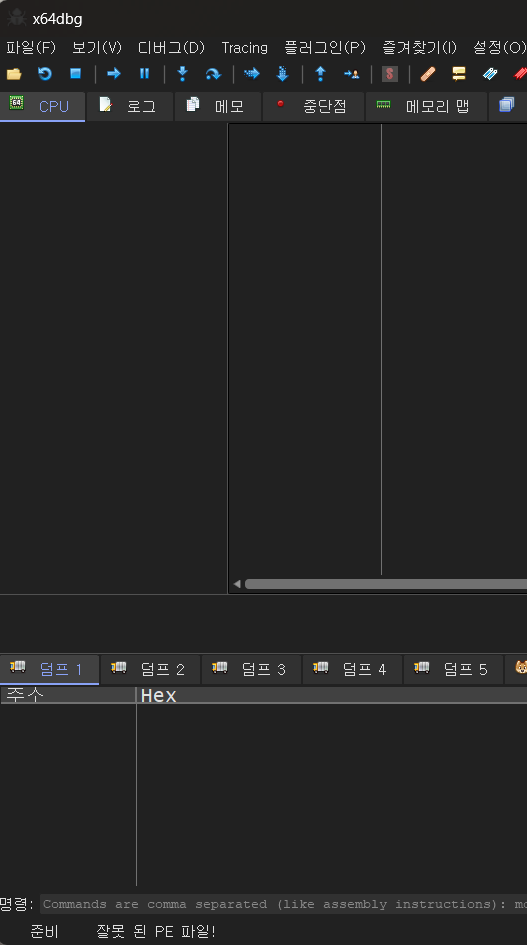Open the 디버그(D) menu

[171, 48]
